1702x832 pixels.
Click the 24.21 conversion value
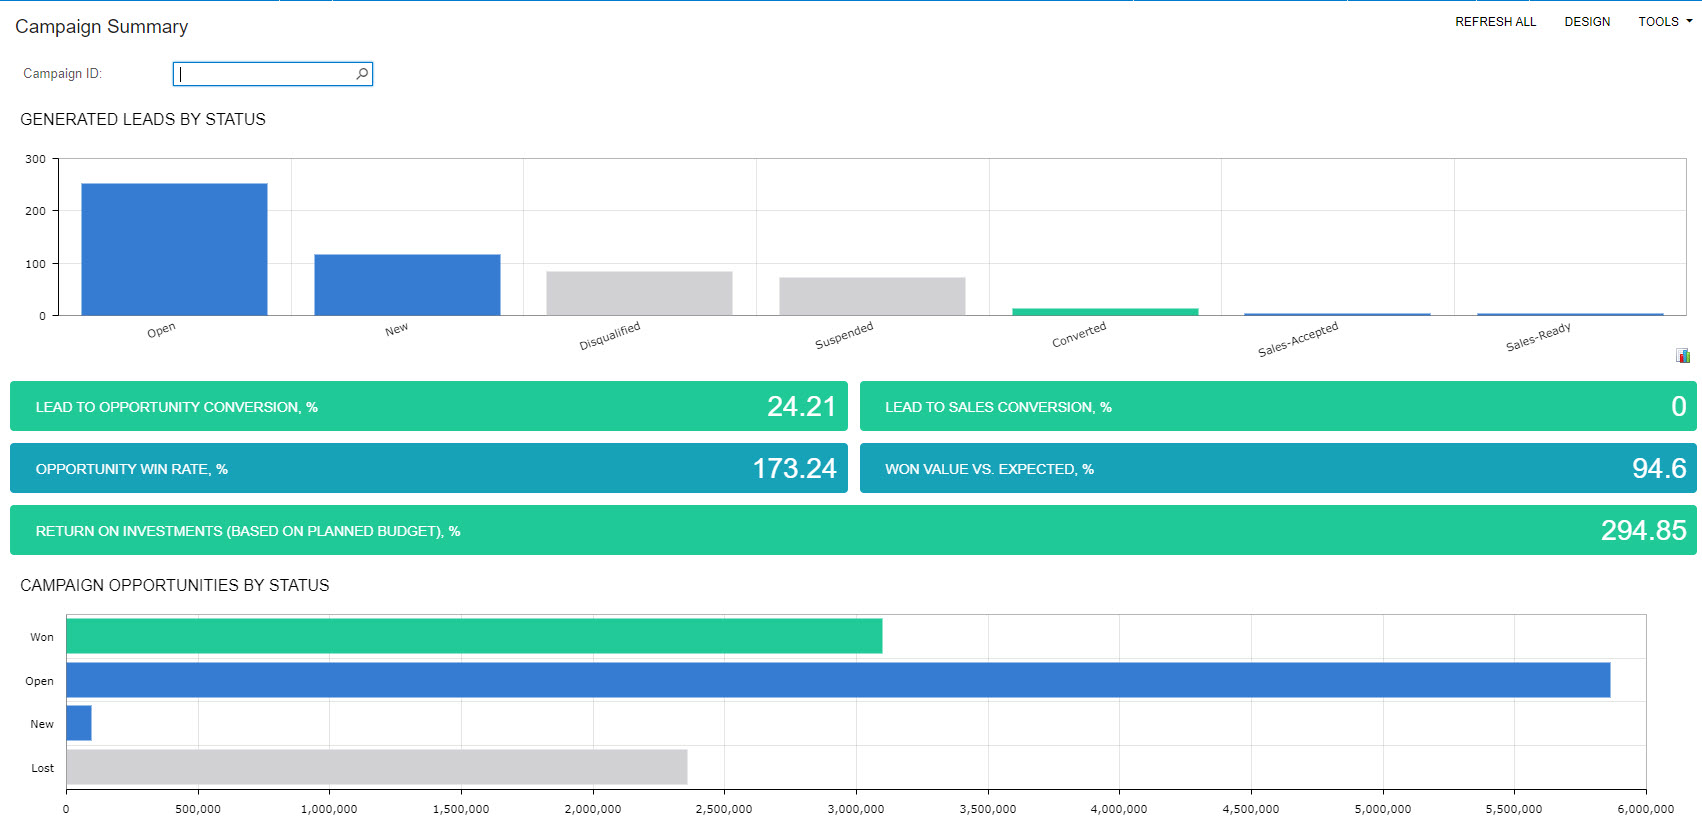[x=801, y=406]
